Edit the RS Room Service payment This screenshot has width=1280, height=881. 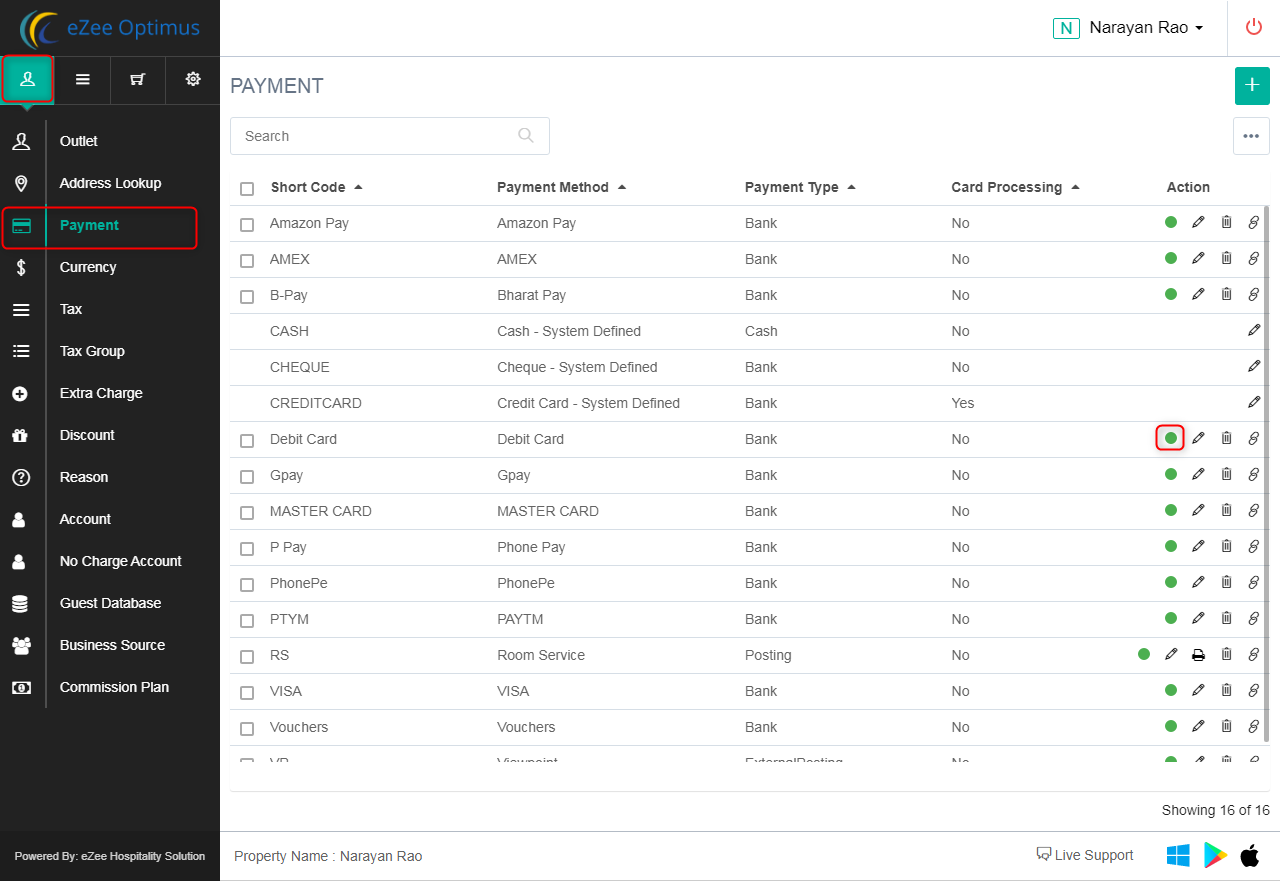pyautogui.click(x=1171, y=655)
